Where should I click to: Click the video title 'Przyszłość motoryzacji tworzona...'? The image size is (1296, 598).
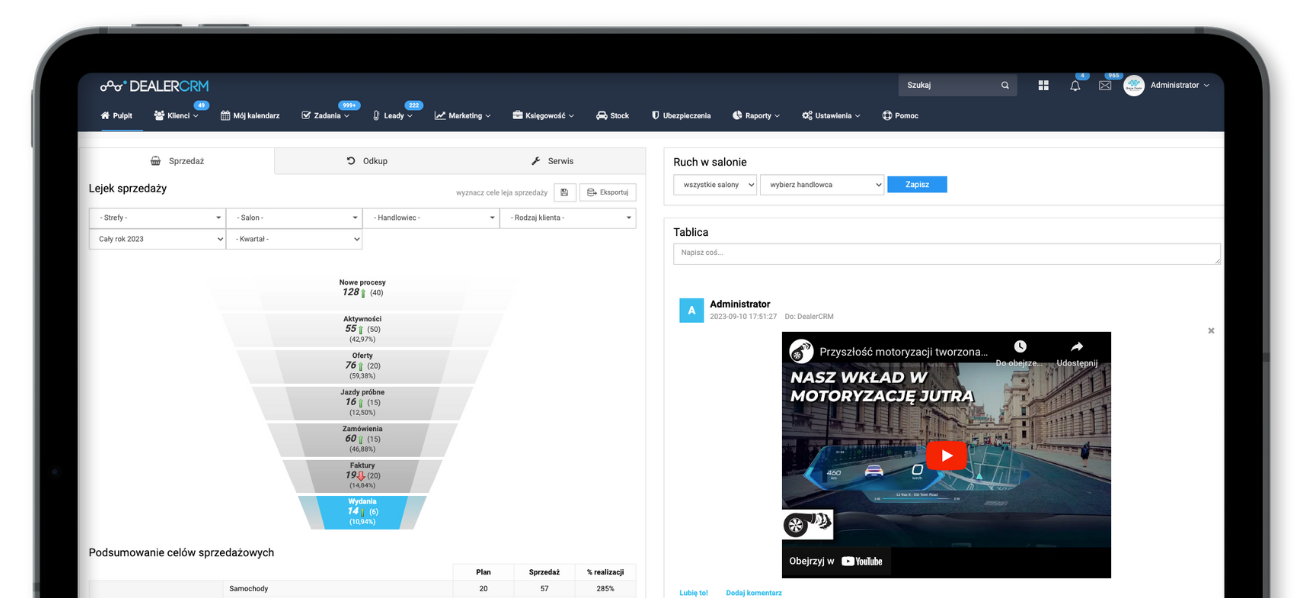pos(903,352)
